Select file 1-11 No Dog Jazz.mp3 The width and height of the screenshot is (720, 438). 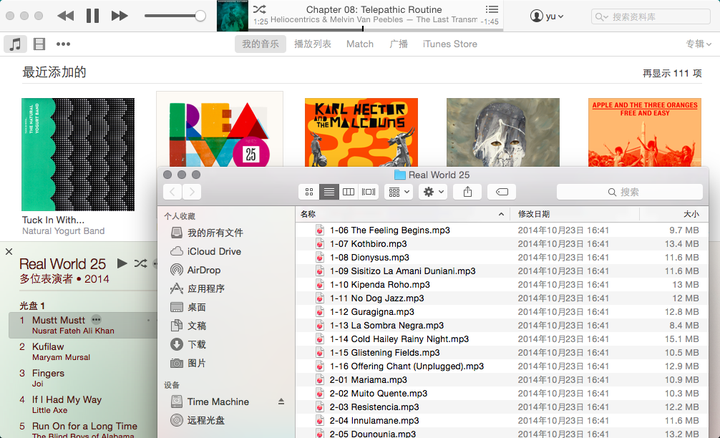(502, 298)
